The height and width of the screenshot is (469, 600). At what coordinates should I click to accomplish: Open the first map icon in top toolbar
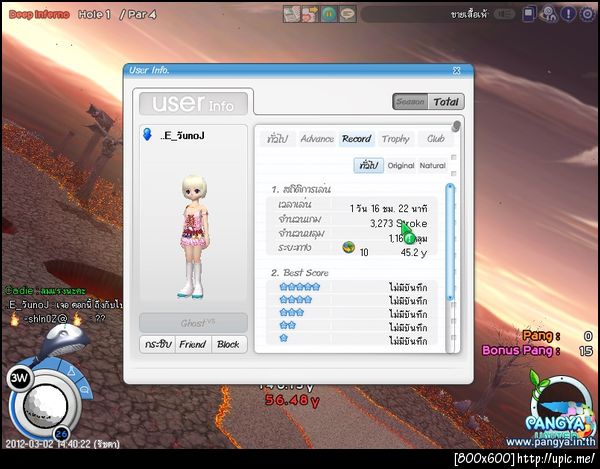pos(292,15)
